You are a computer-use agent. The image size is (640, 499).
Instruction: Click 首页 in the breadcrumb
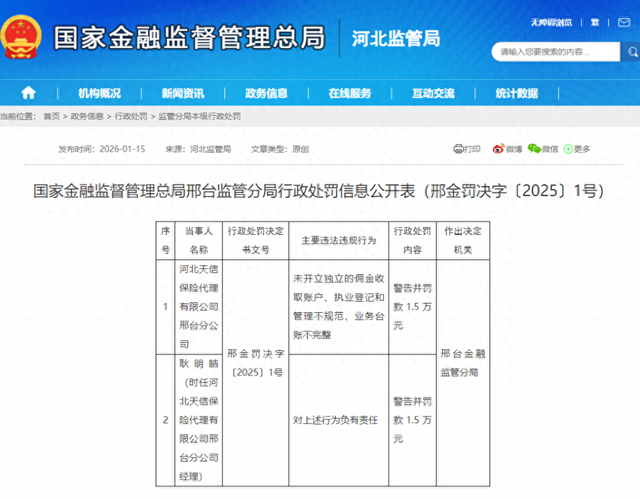coord(51,116)
